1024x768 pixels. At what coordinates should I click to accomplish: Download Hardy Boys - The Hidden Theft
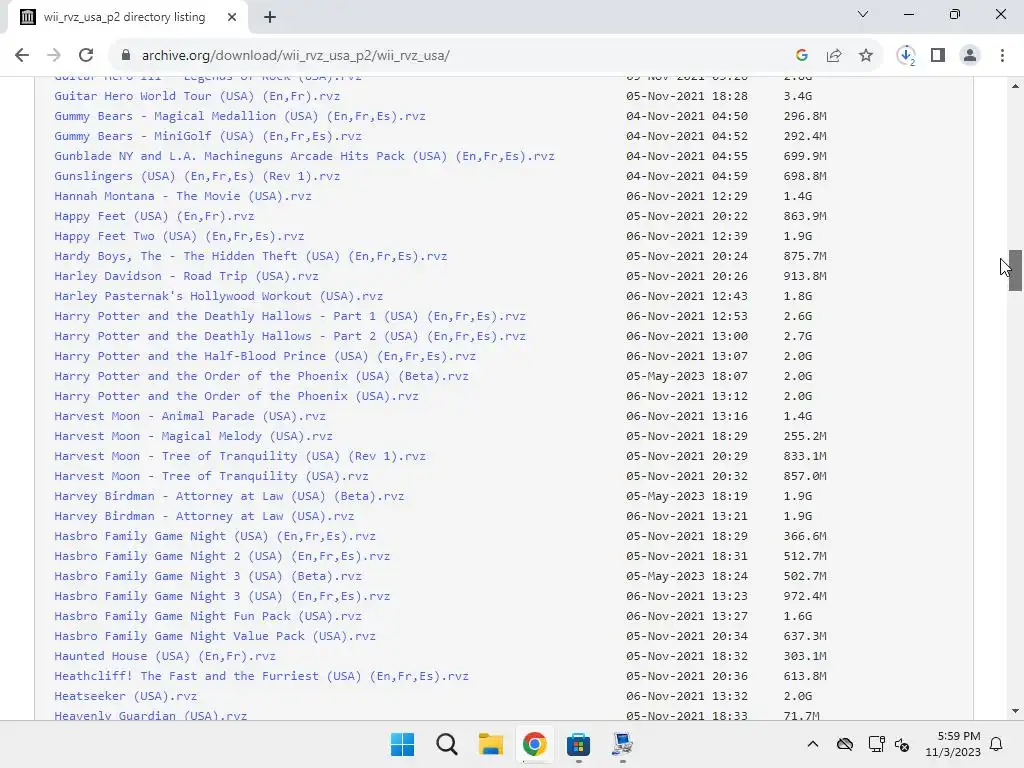(251, 256)
